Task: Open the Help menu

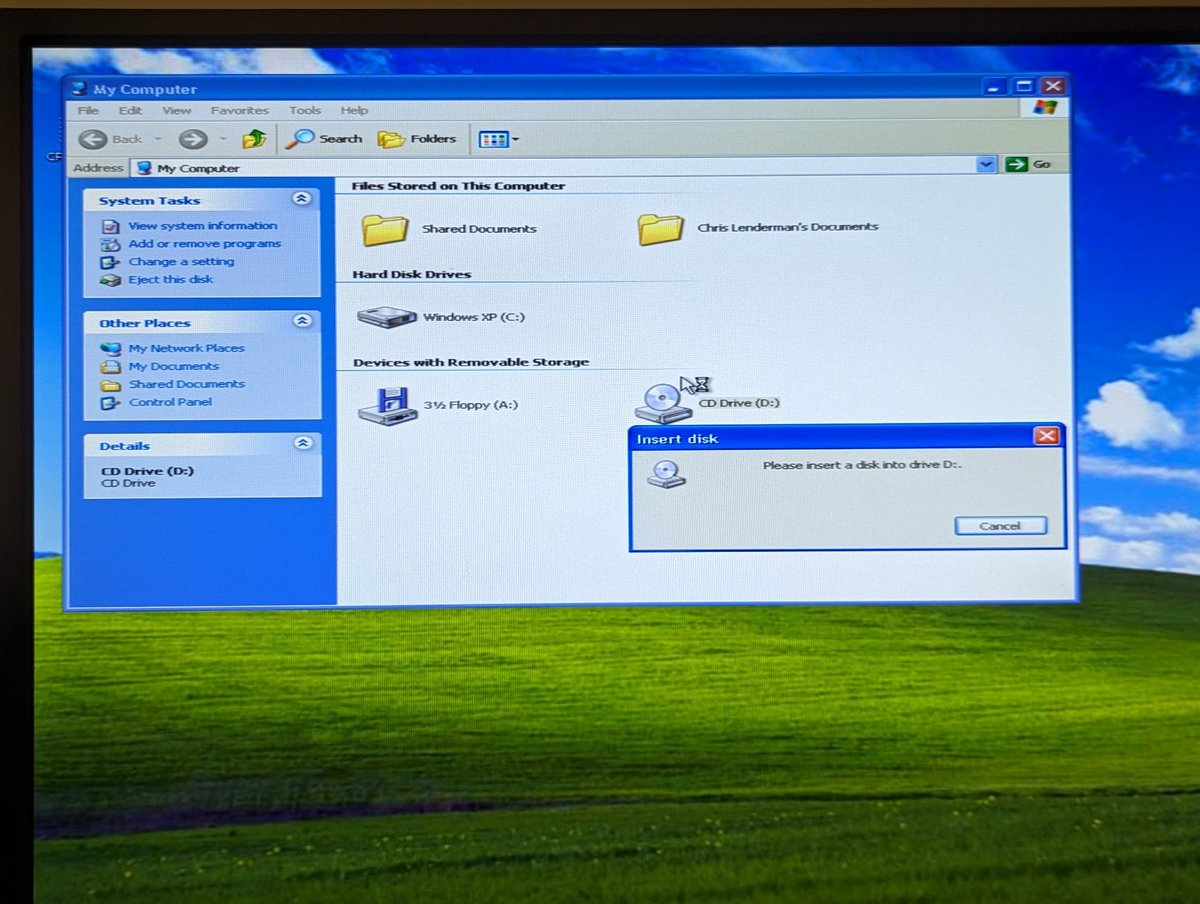Action: tap(354, 110)
